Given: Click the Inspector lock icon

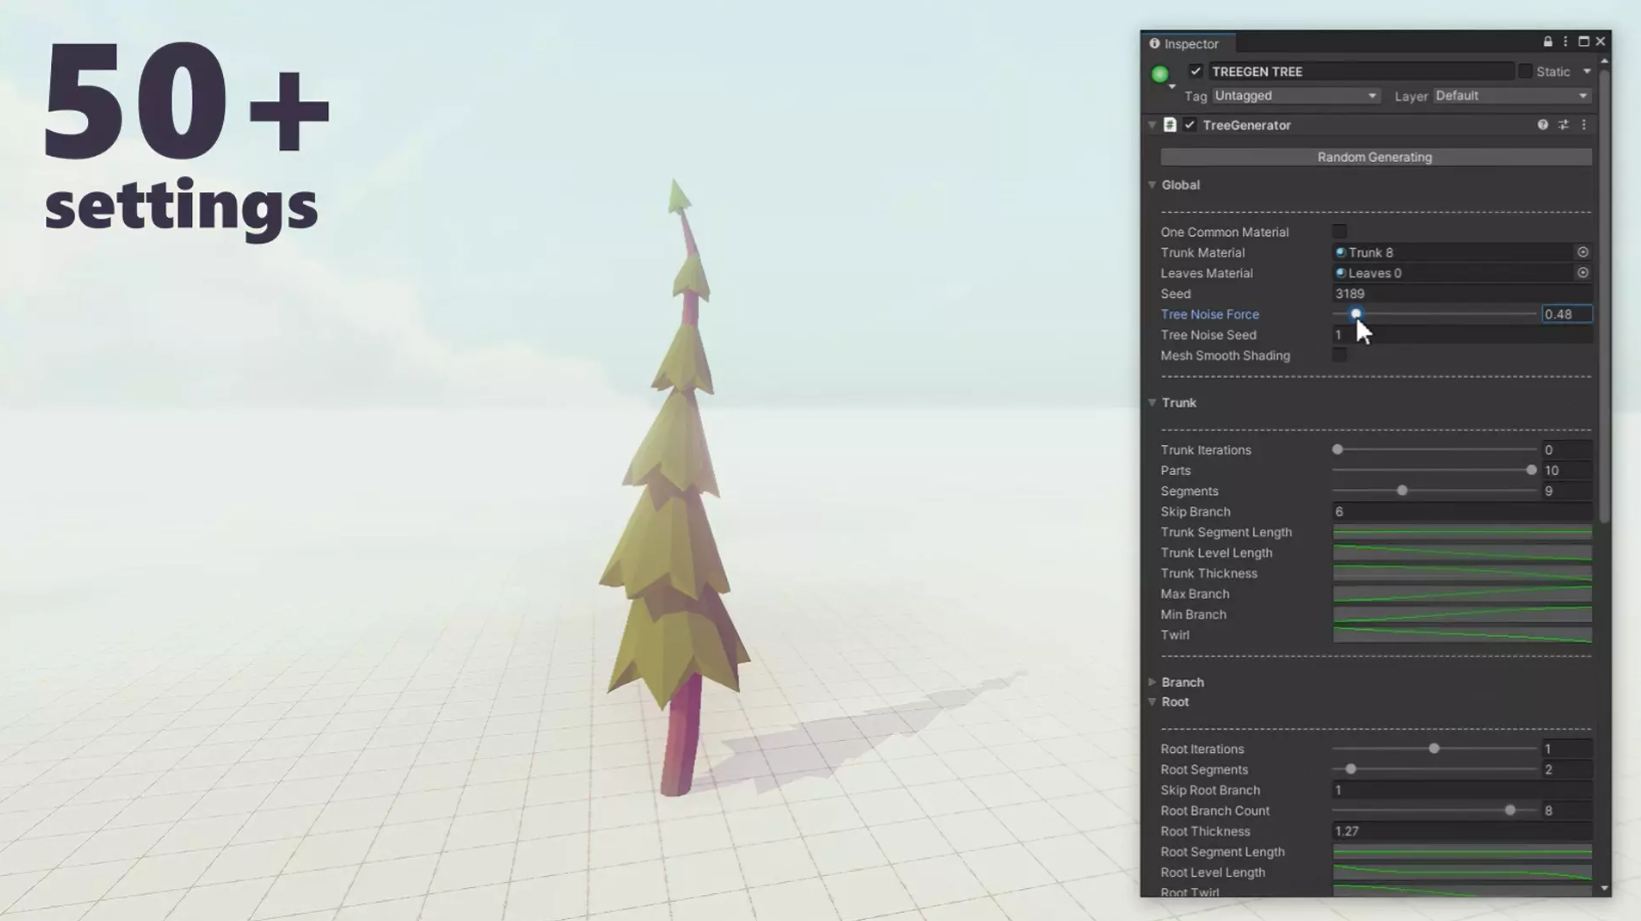Looking at the screenshot, I should (1548, 42).
